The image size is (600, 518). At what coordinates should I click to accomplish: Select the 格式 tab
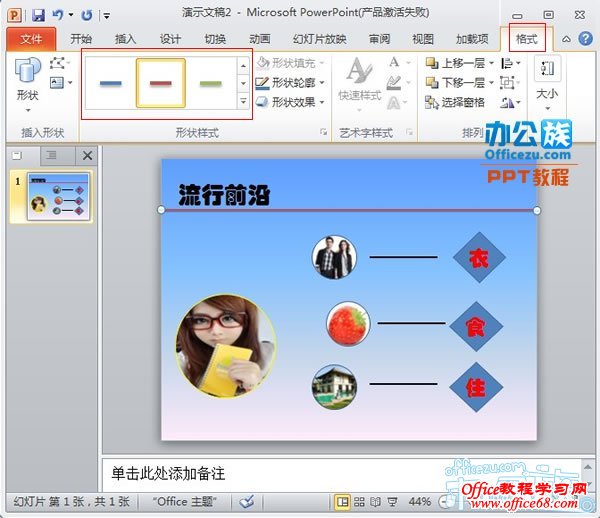tap(527, 39)
